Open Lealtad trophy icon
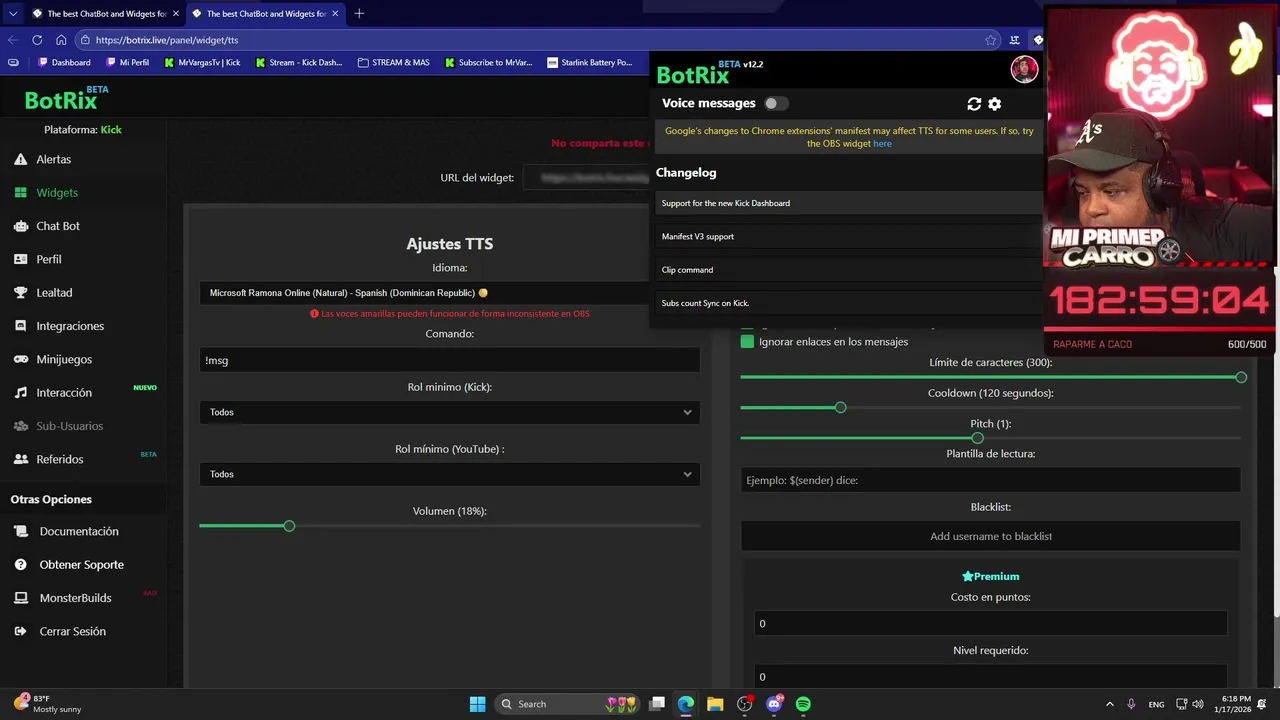 20,292
